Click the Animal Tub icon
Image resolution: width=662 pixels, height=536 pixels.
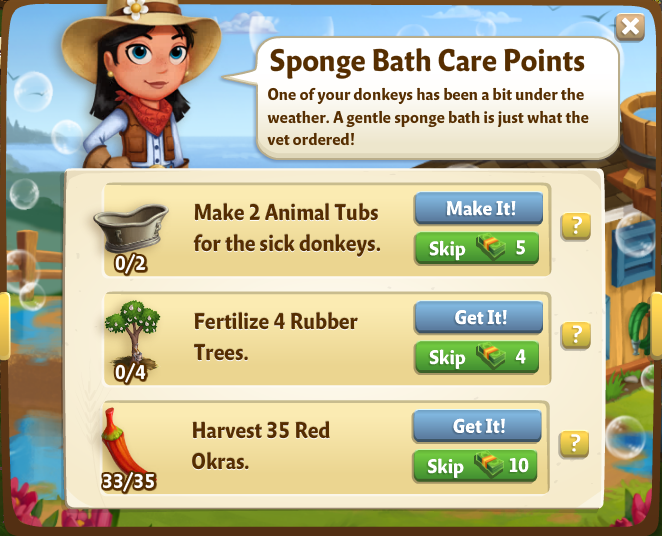pyautogui.click(x=131, y=228)
